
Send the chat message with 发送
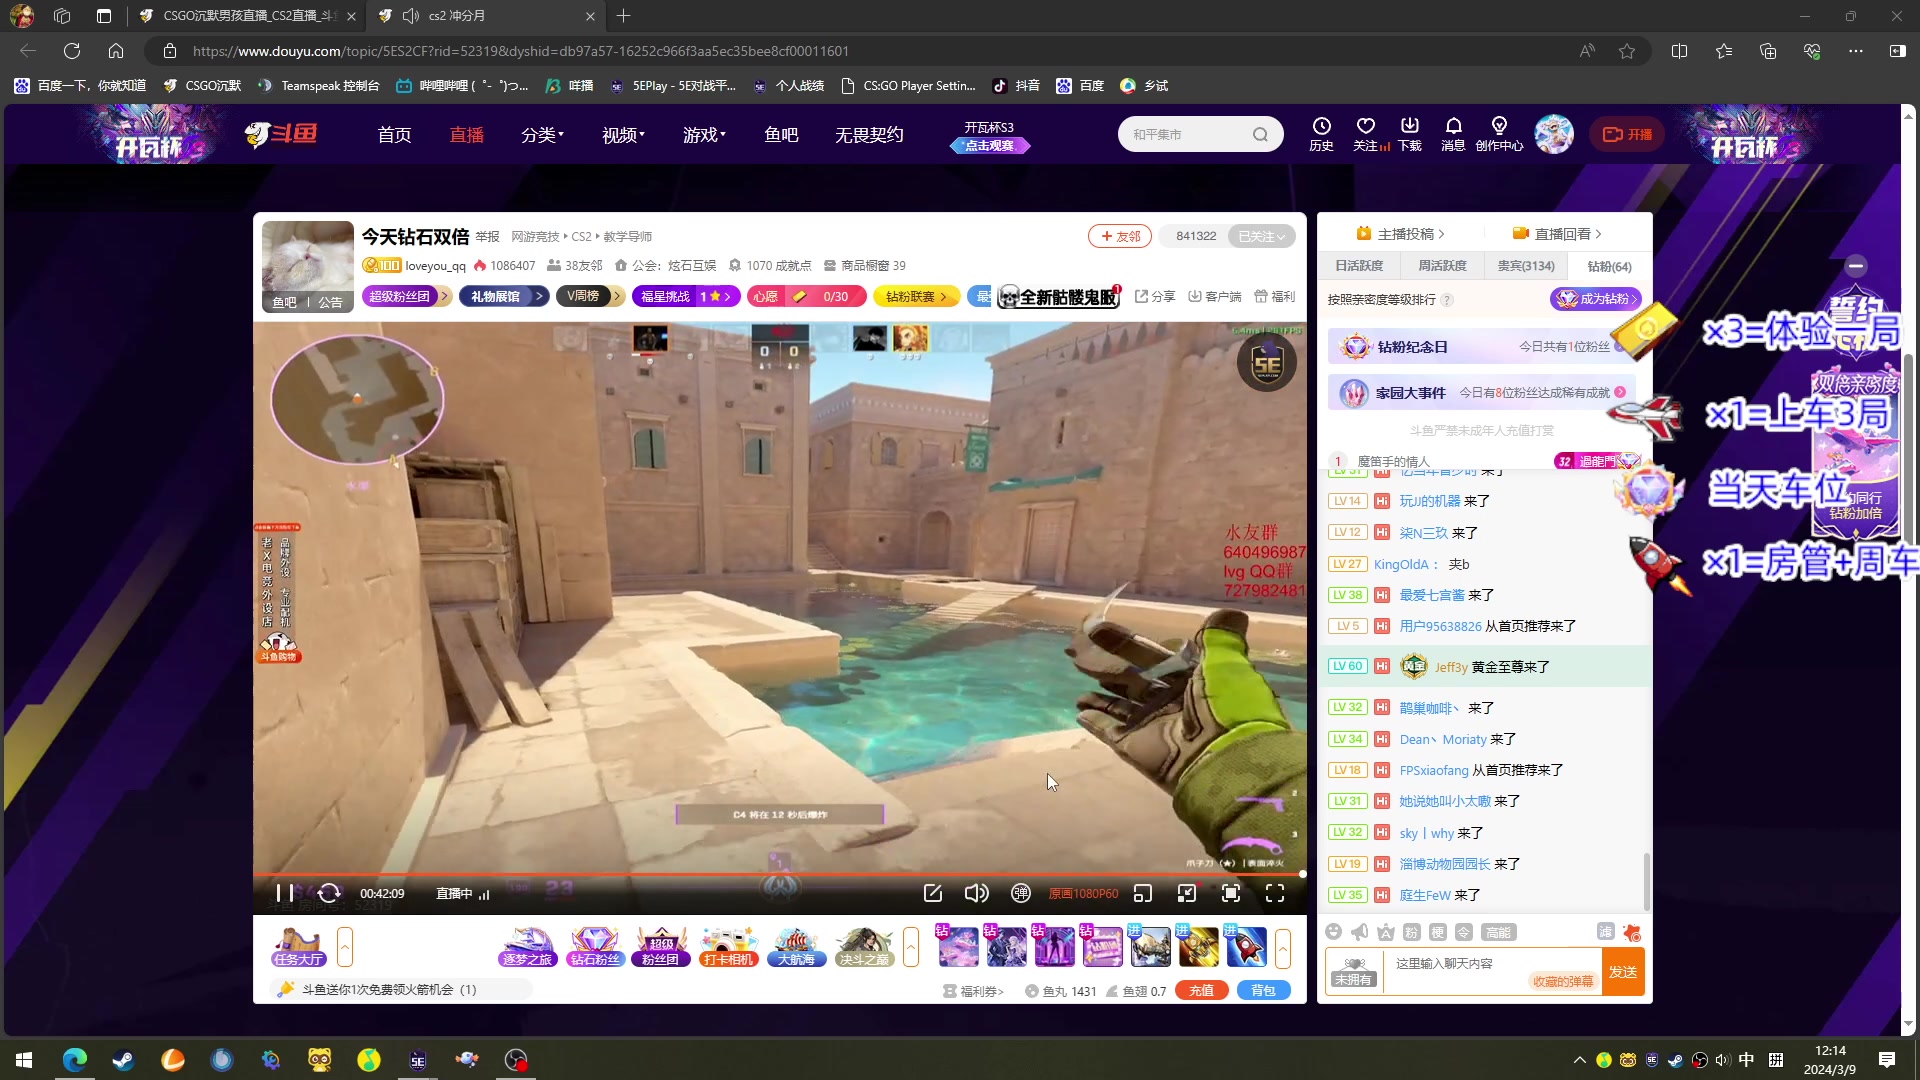1622,972
